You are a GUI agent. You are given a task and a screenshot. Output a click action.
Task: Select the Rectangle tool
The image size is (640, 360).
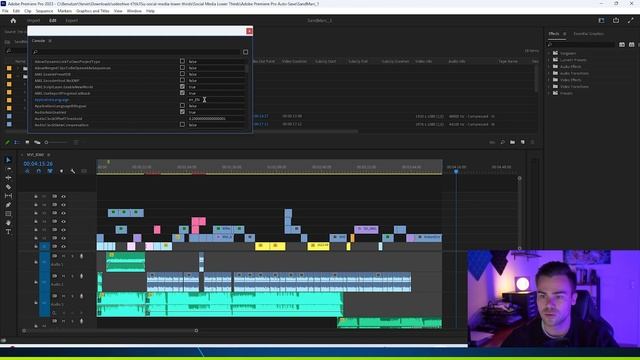click(x=8, y=214)
